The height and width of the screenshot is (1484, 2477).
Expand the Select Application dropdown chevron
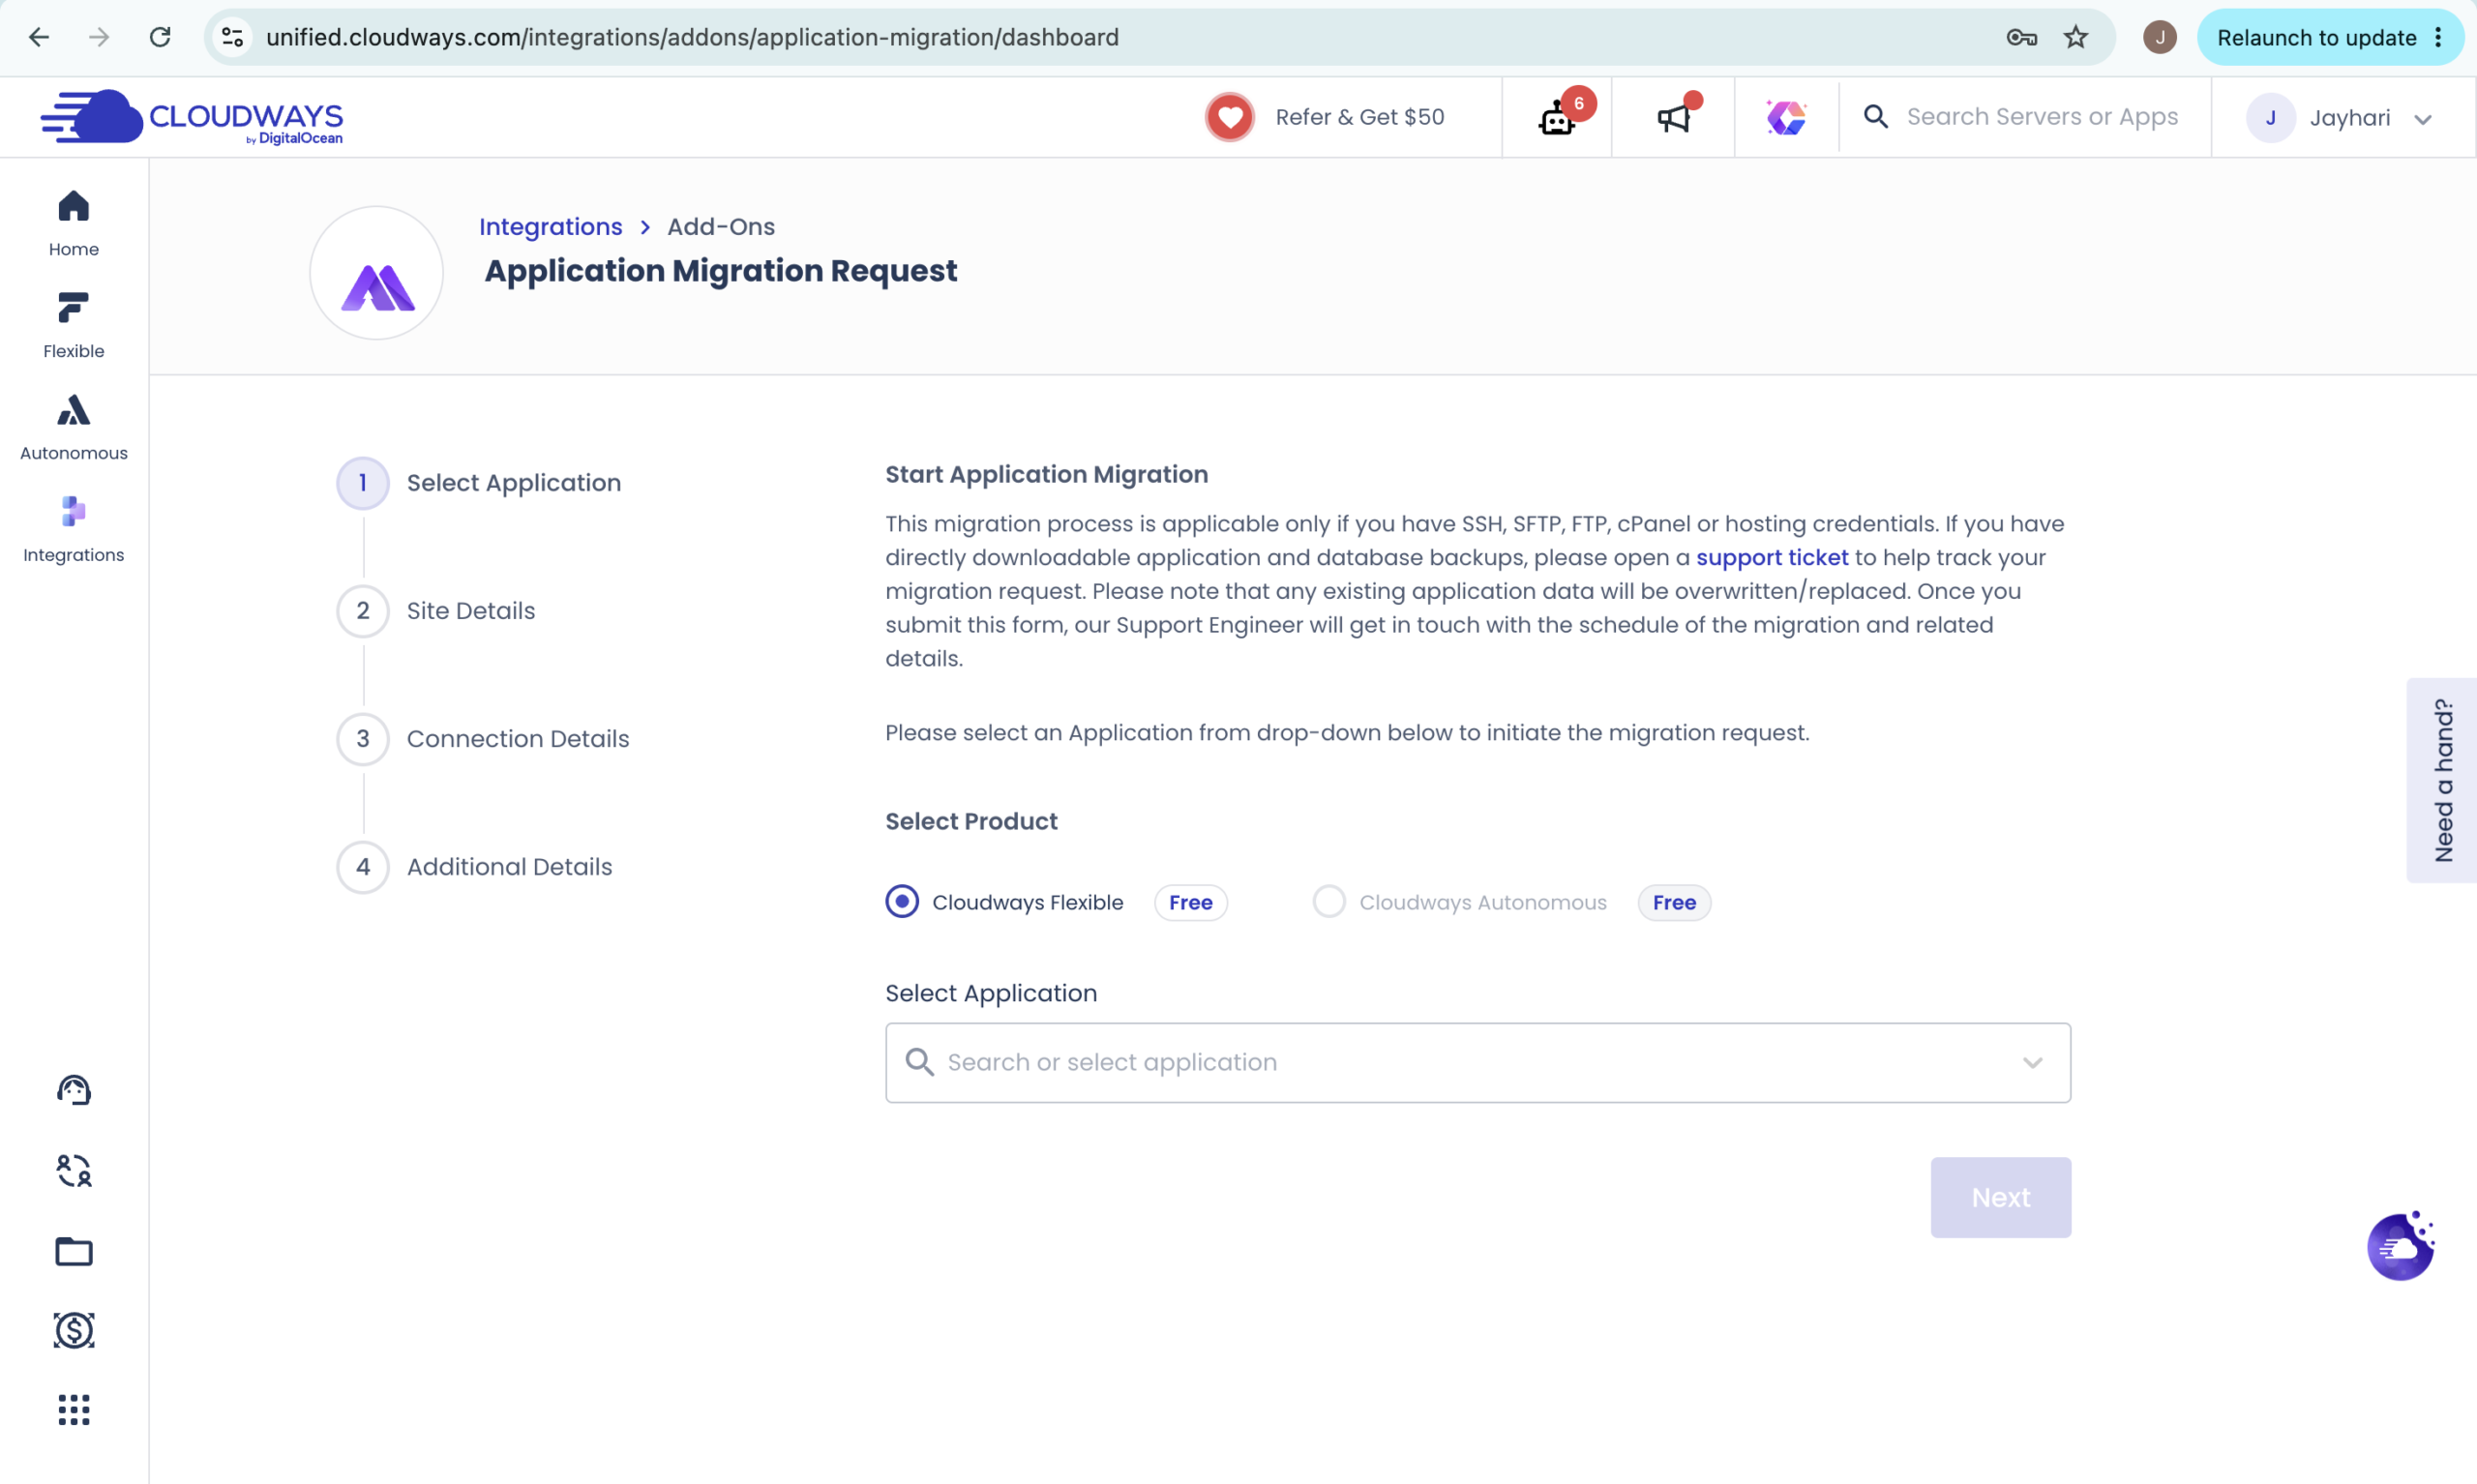2033,1062
